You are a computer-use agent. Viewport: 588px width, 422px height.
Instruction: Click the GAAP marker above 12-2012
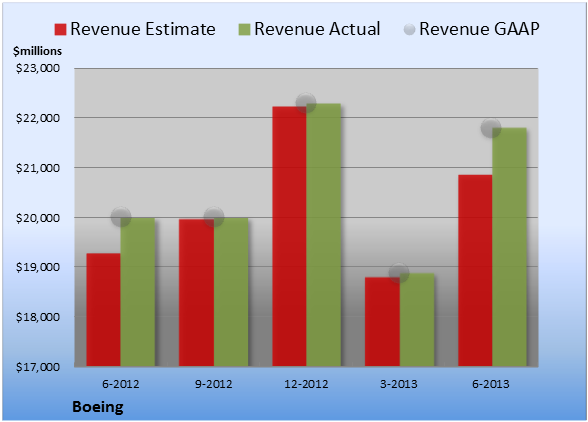[306, 102]
